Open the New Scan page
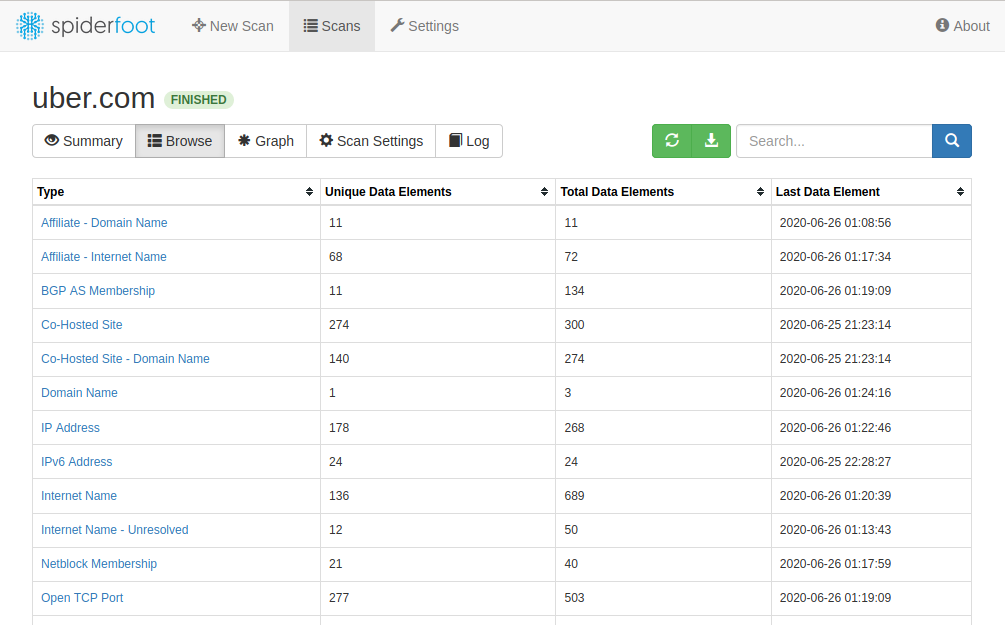This screenshot has height=625, width=1005. coord(233,26)
